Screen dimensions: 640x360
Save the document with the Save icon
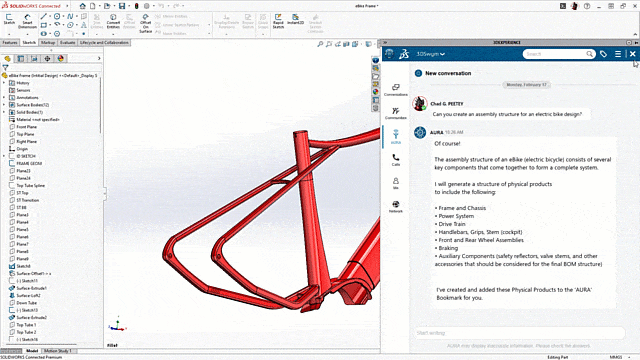(122, 6)
